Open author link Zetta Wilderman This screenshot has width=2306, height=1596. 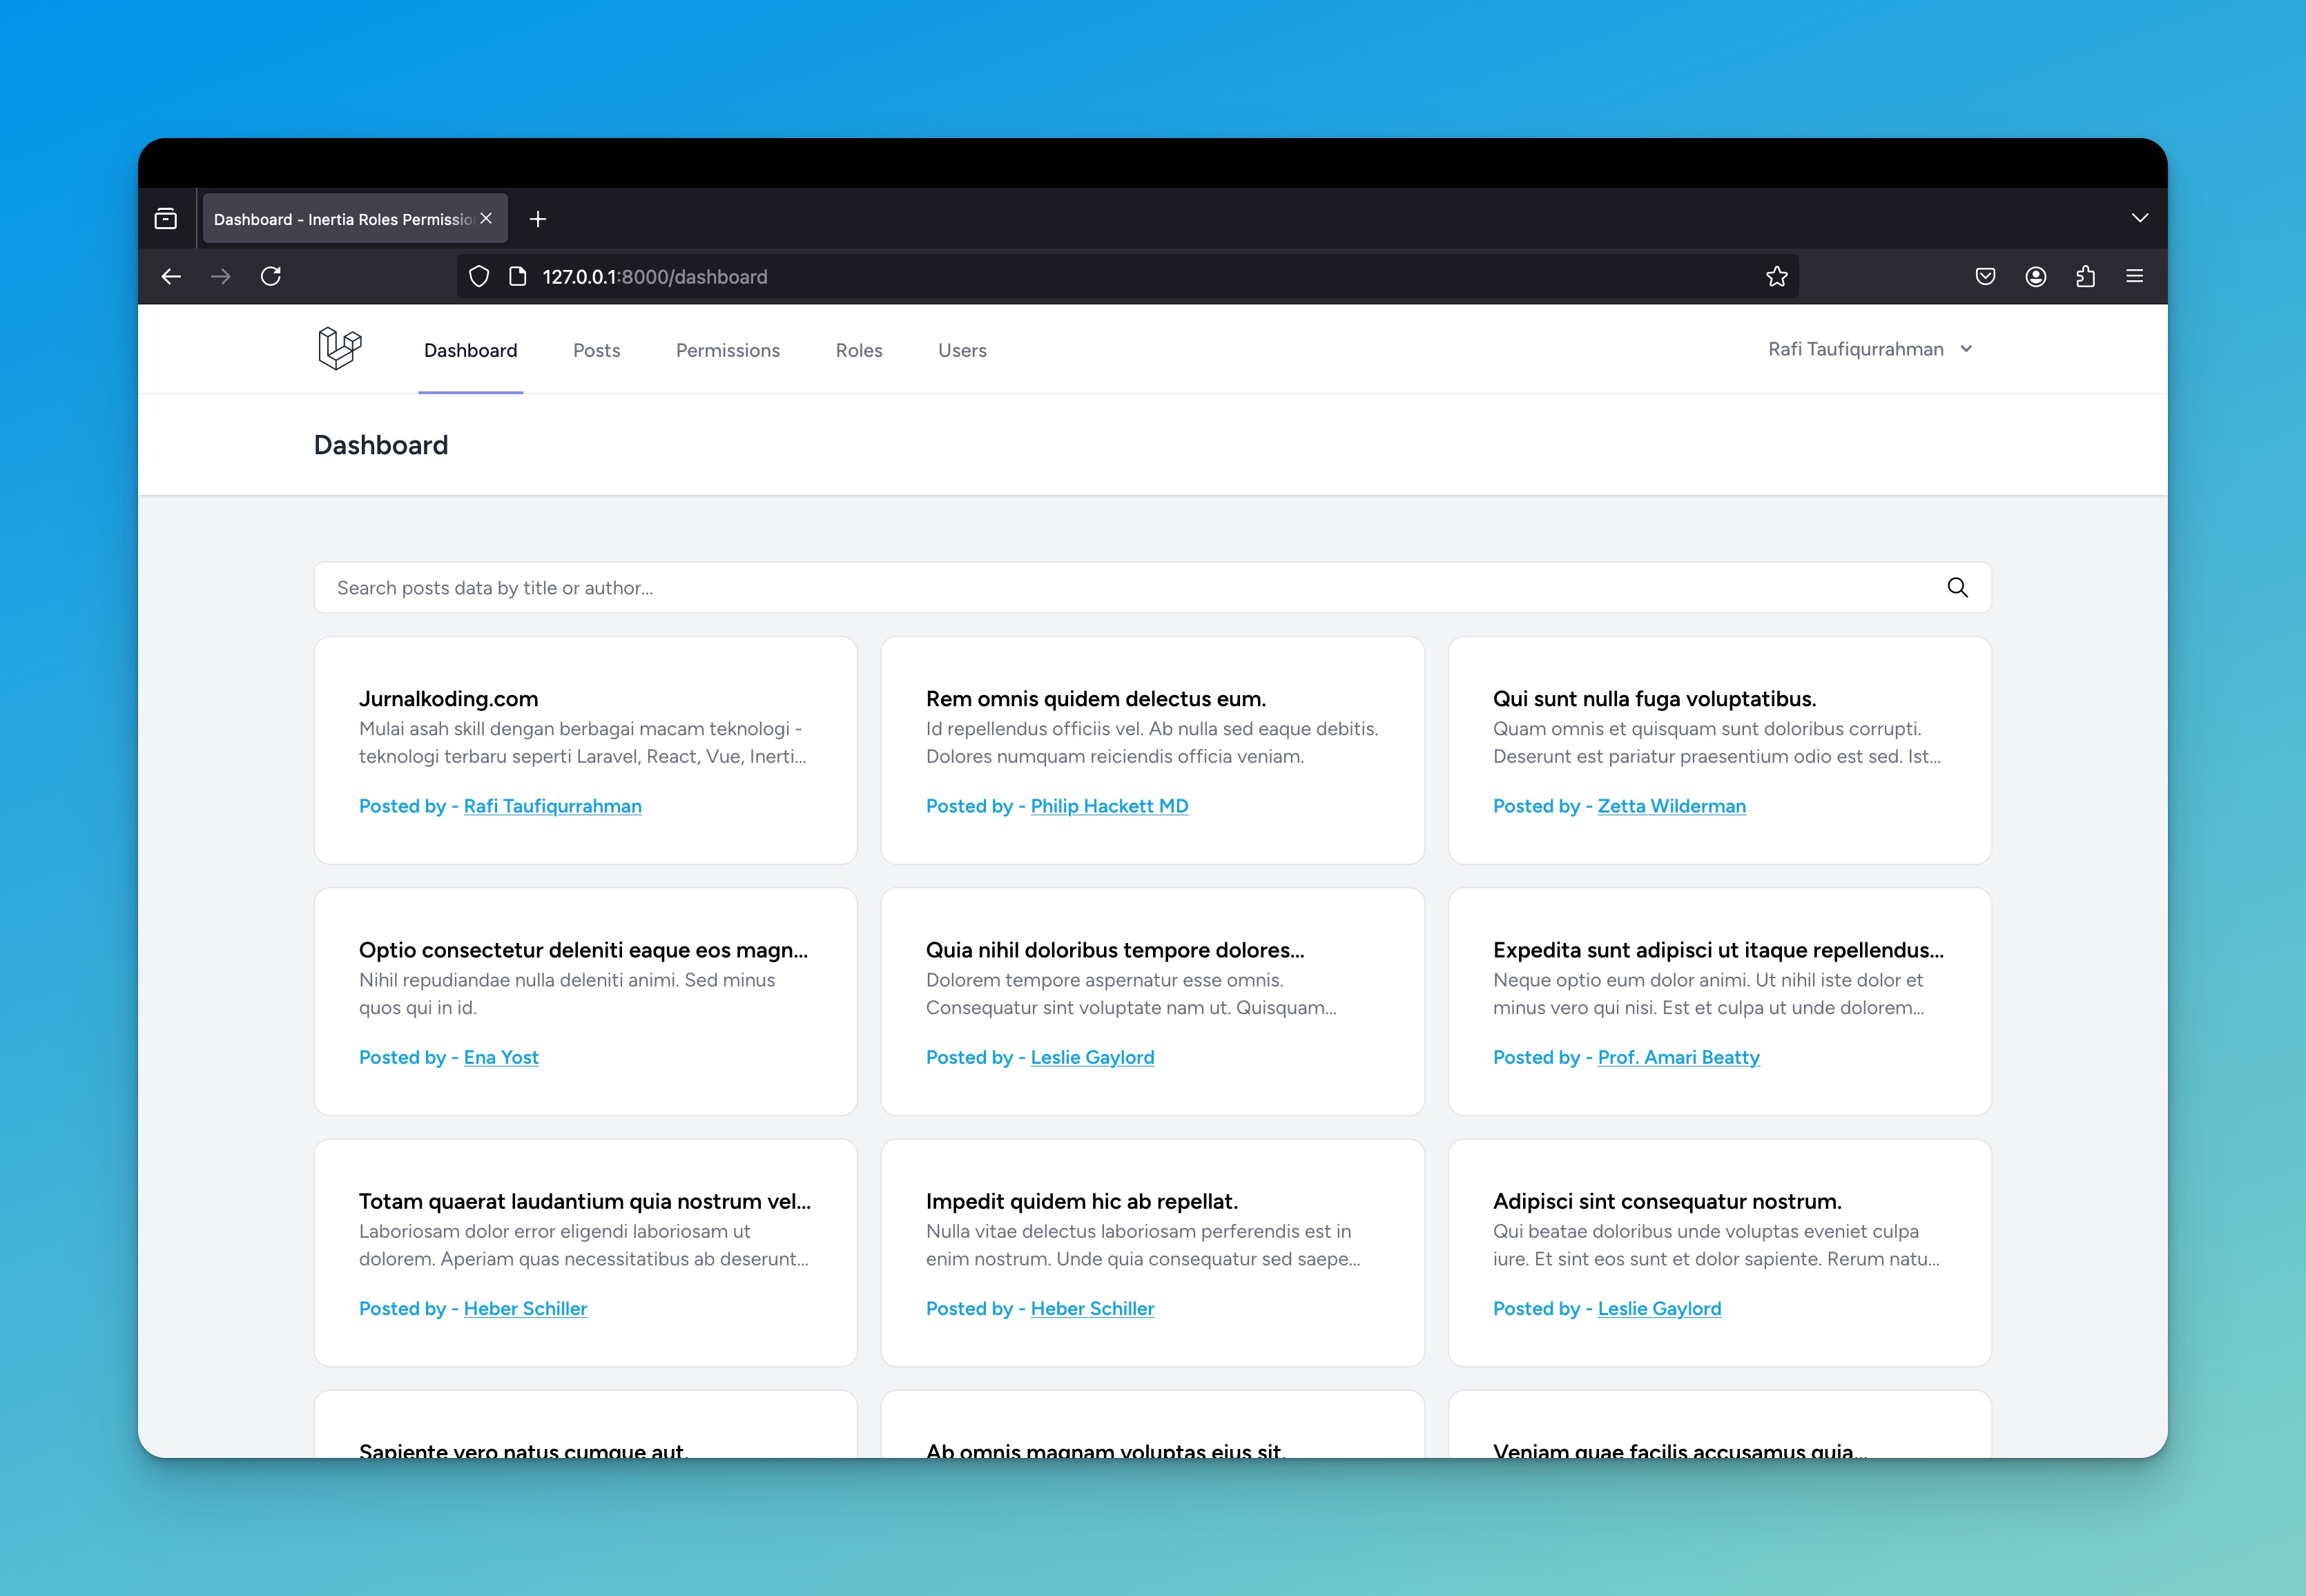(1671, 806)
